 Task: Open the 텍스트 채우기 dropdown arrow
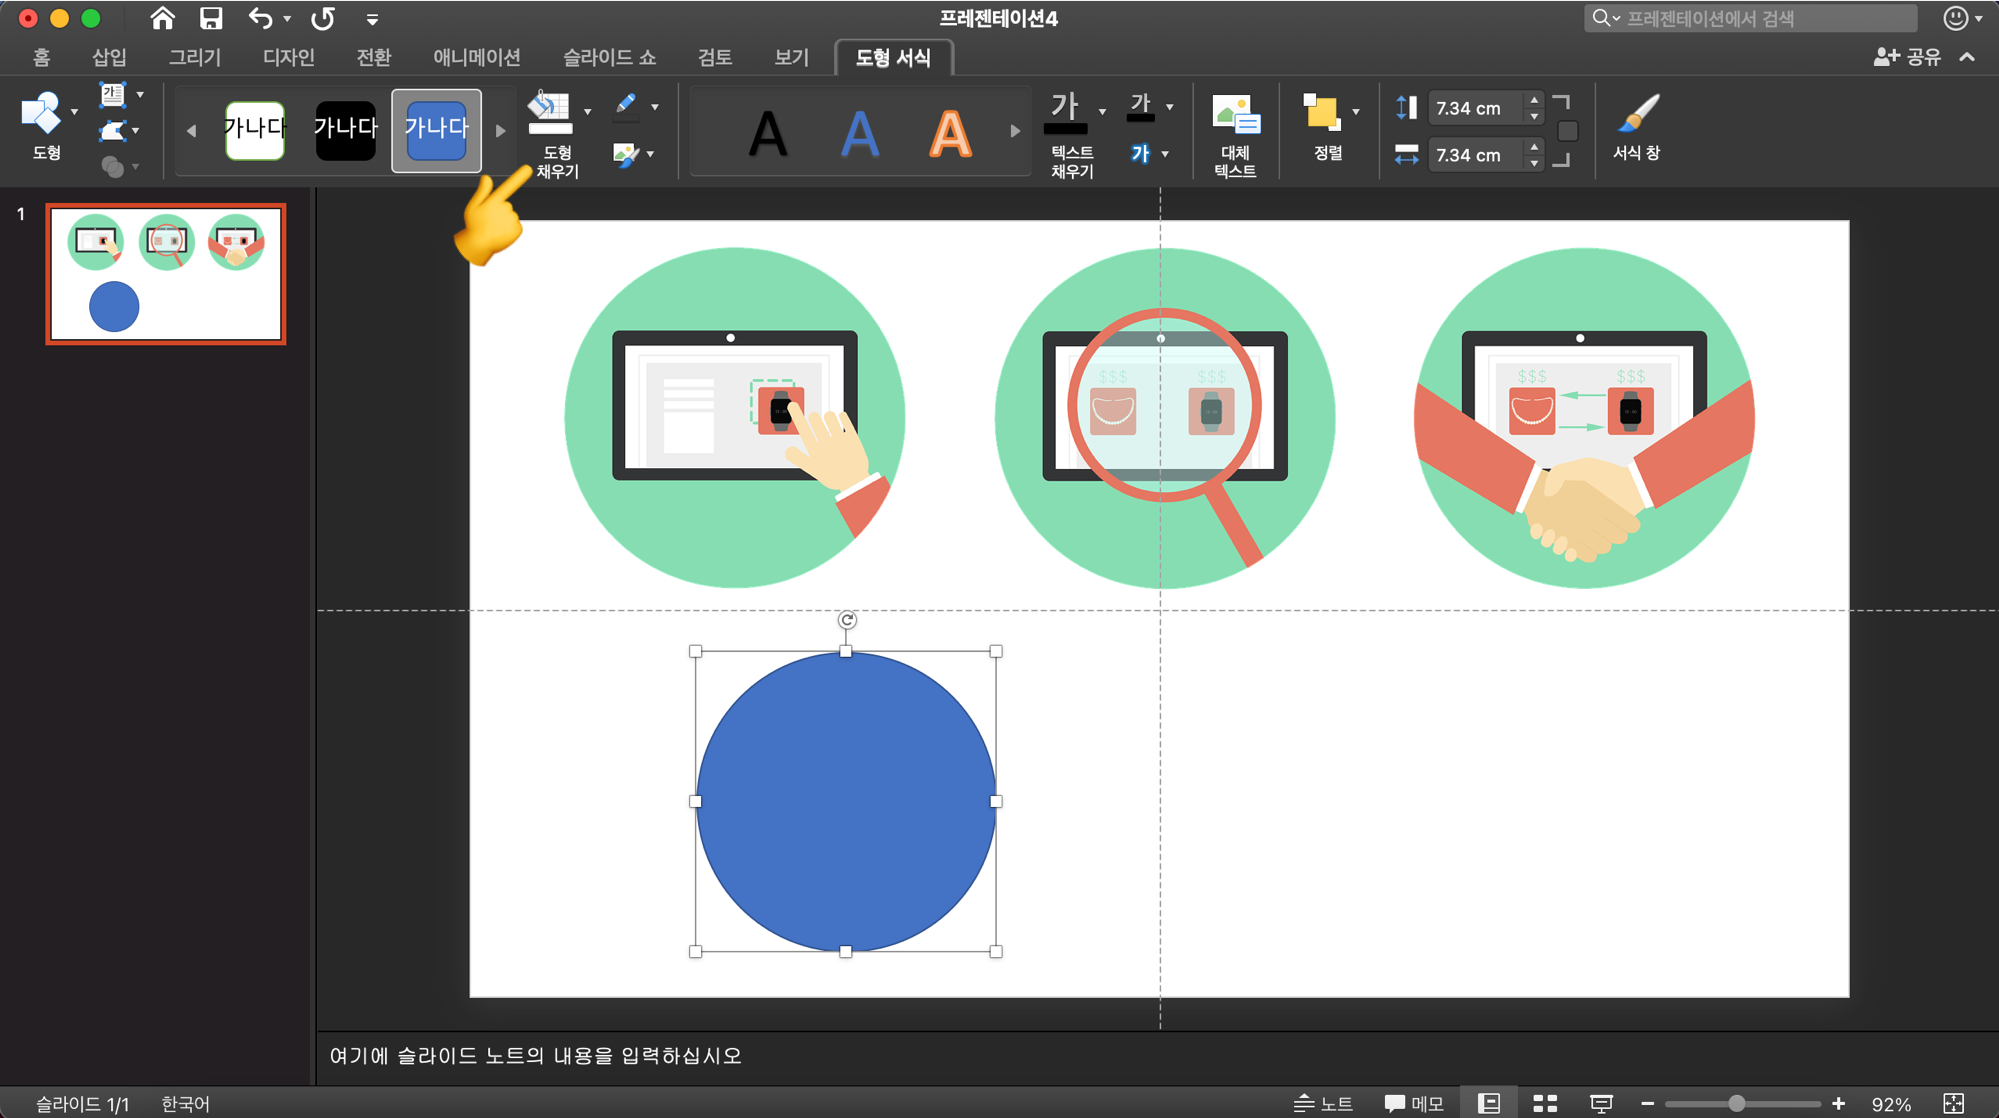1102,111
